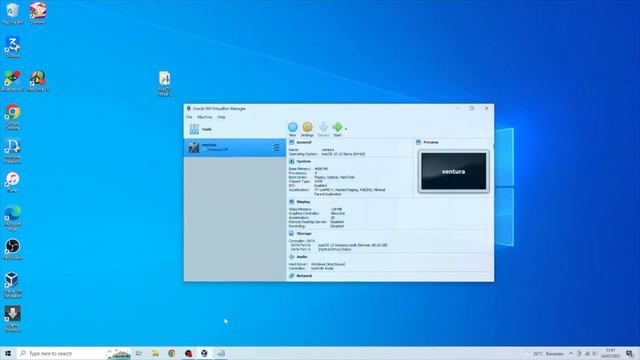
Task: Select the OBS Studio desktop shortcut
Action: [13, 249]
